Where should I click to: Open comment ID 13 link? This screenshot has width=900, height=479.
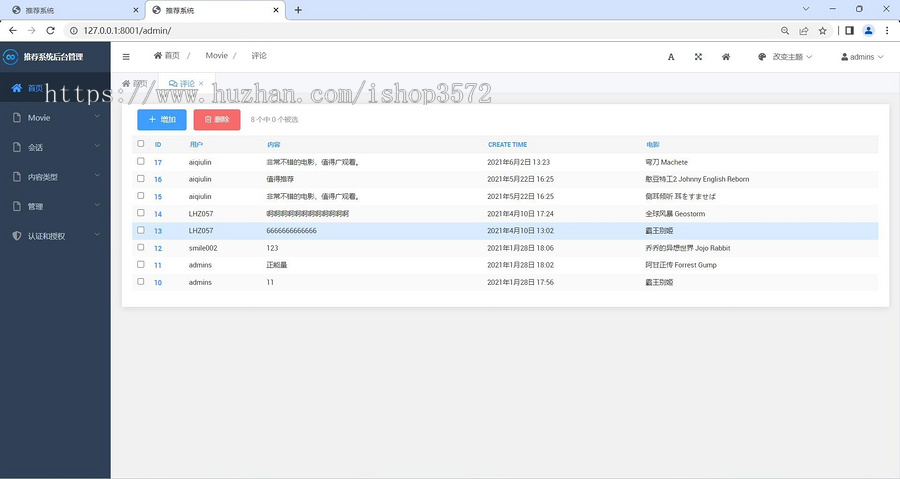coord(158,231)
